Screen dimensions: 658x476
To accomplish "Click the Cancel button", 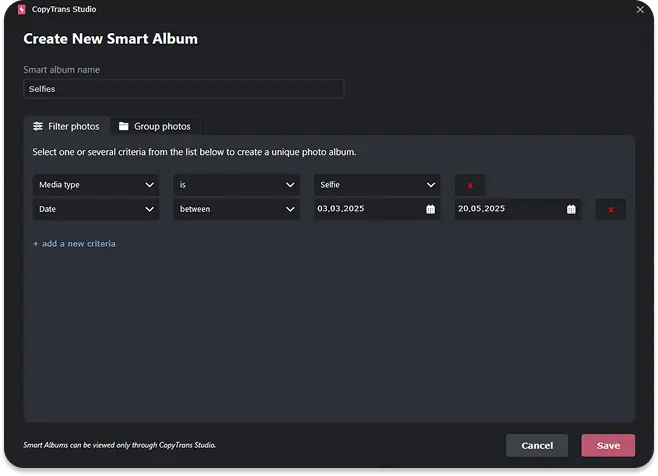I will 537,446.
